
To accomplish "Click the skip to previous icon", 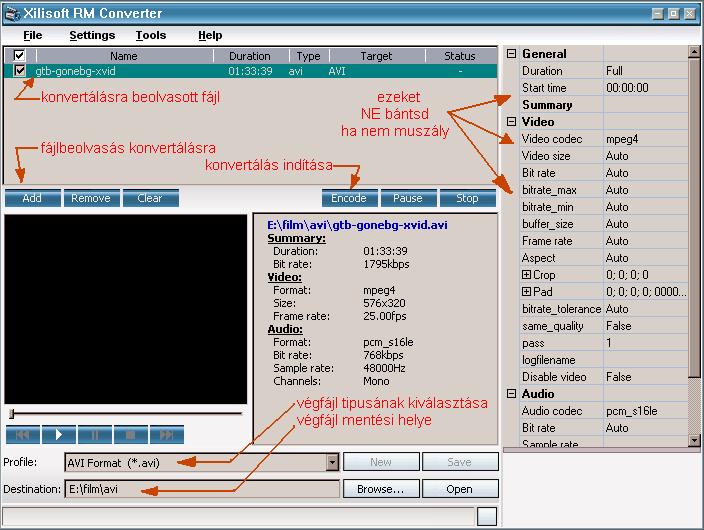I will [23, 435].
